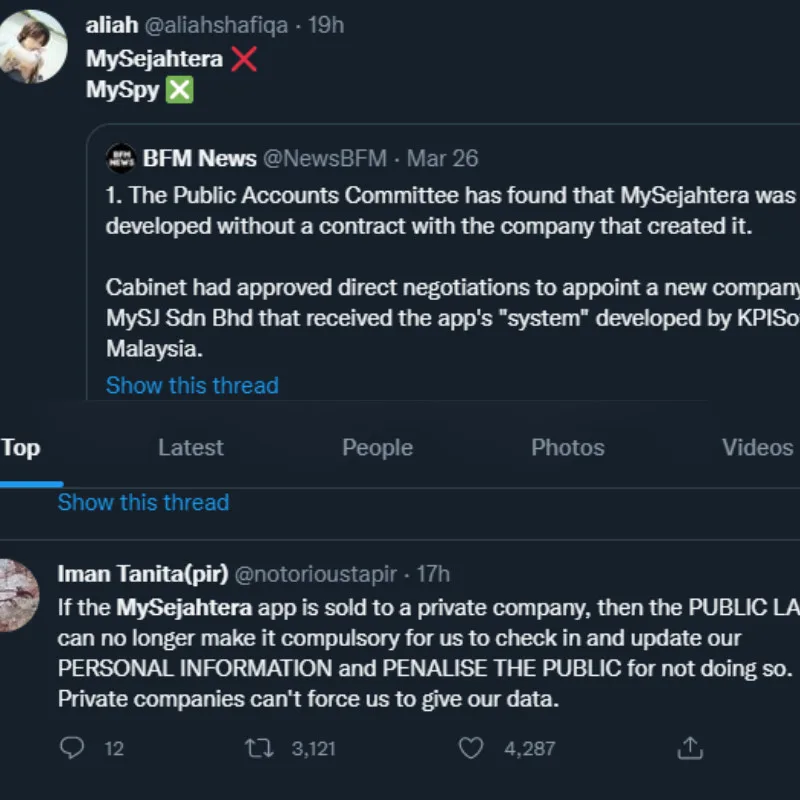
Task: Reply to Iman Tanita's tweet
Action: (72, 748)
